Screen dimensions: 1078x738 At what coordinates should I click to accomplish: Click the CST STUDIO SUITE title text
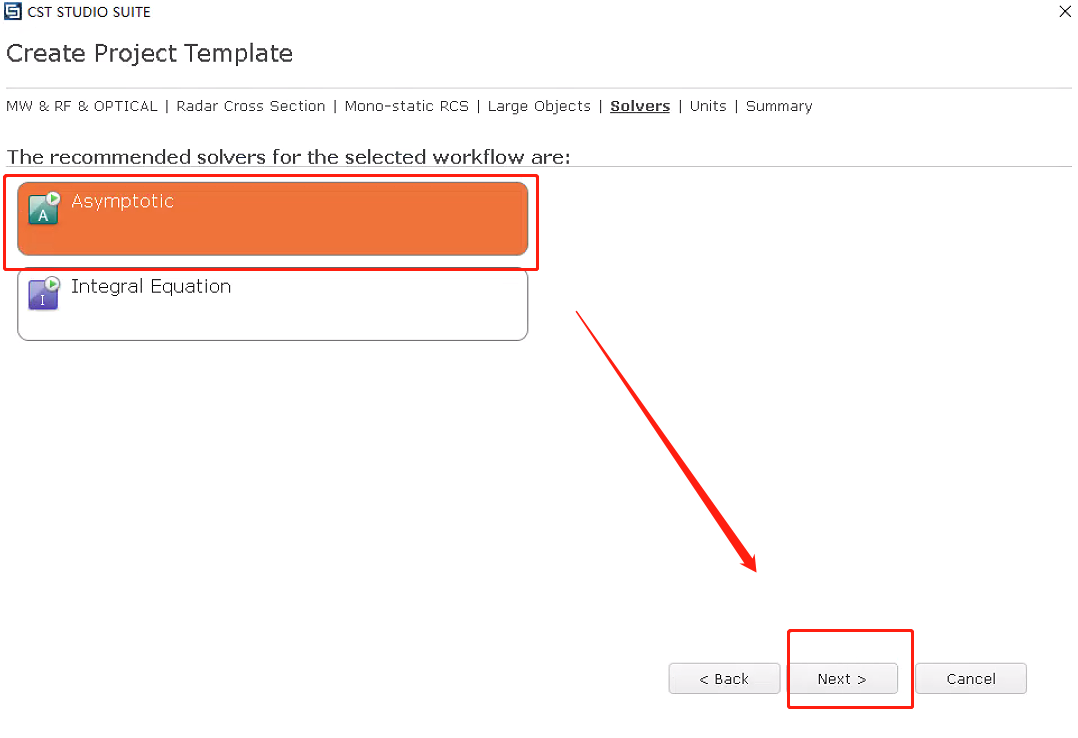tap(89, 12)
